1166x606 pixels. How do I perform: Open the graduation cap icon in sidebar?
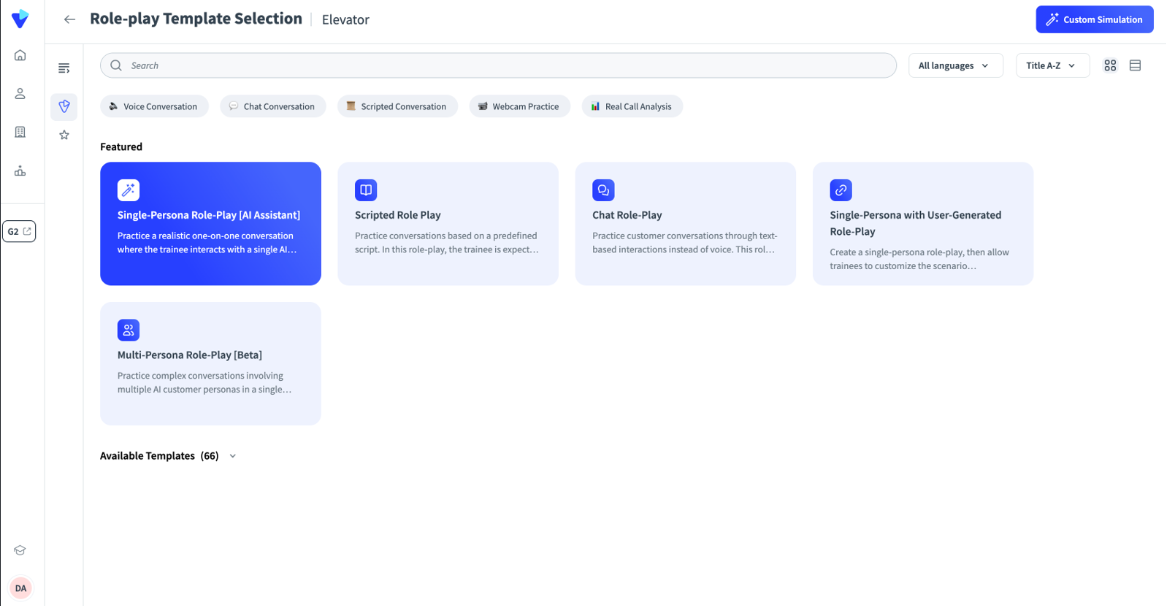[20, 550]
